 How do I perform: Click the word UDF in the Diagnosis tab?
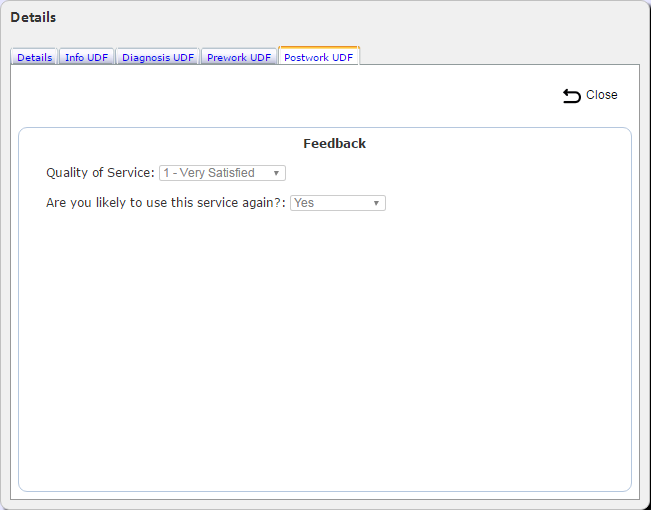pyautogui.click(x=184, y=57)
